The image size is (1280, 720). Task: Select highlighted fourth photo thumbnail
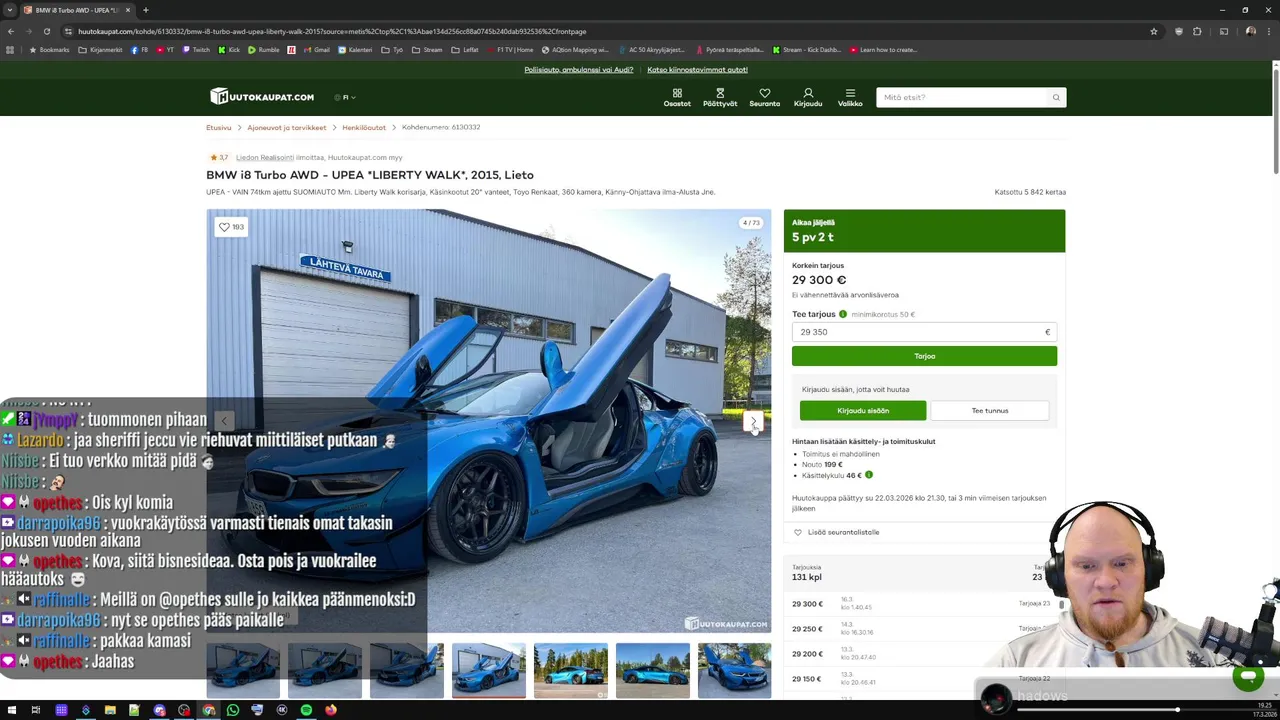click(x=489, y=670)
